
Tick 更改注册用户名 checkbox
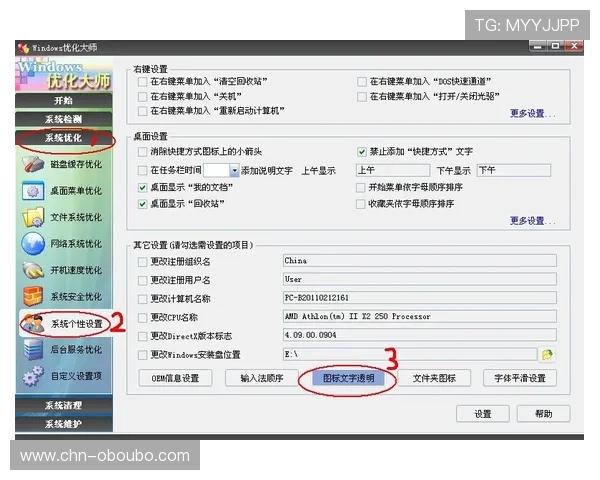click(142, 280)
